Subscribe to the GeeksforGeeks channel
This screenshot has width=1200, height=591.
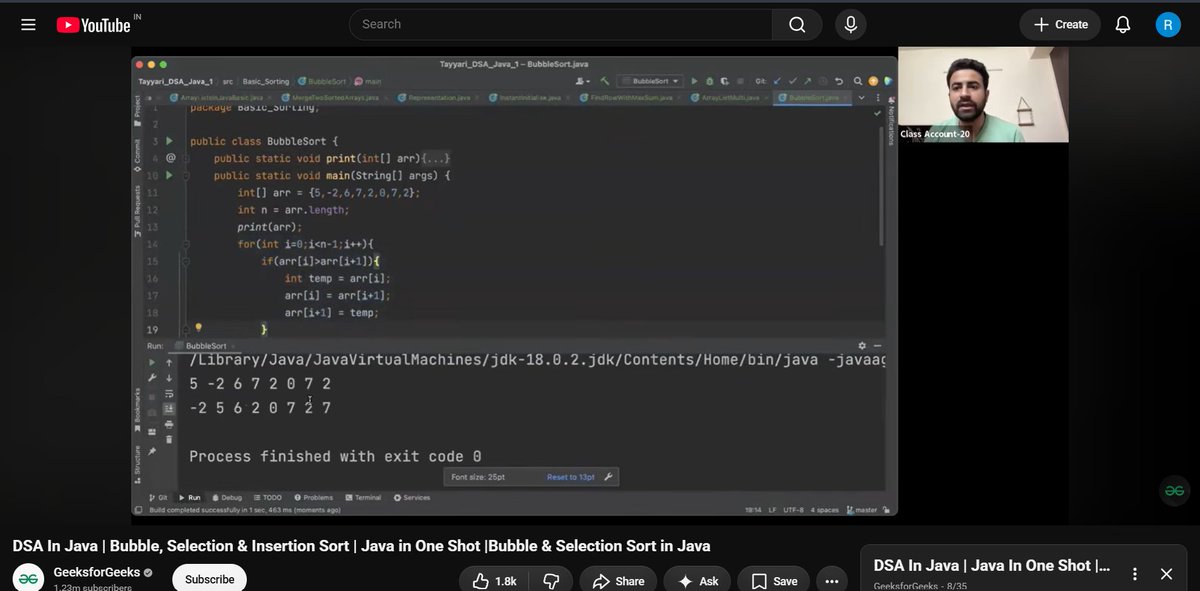pyautogui.click(x=209, y=579)
